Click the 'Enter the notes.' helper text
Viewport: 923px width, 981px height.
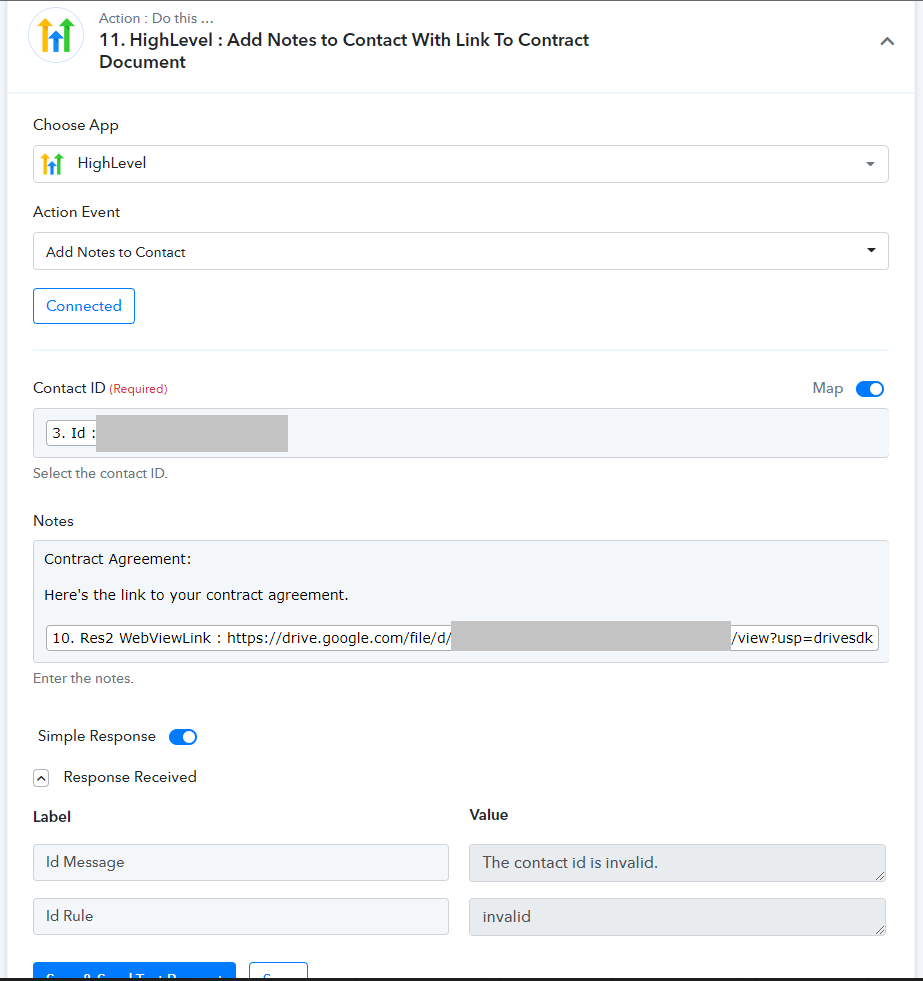(83, 678)
